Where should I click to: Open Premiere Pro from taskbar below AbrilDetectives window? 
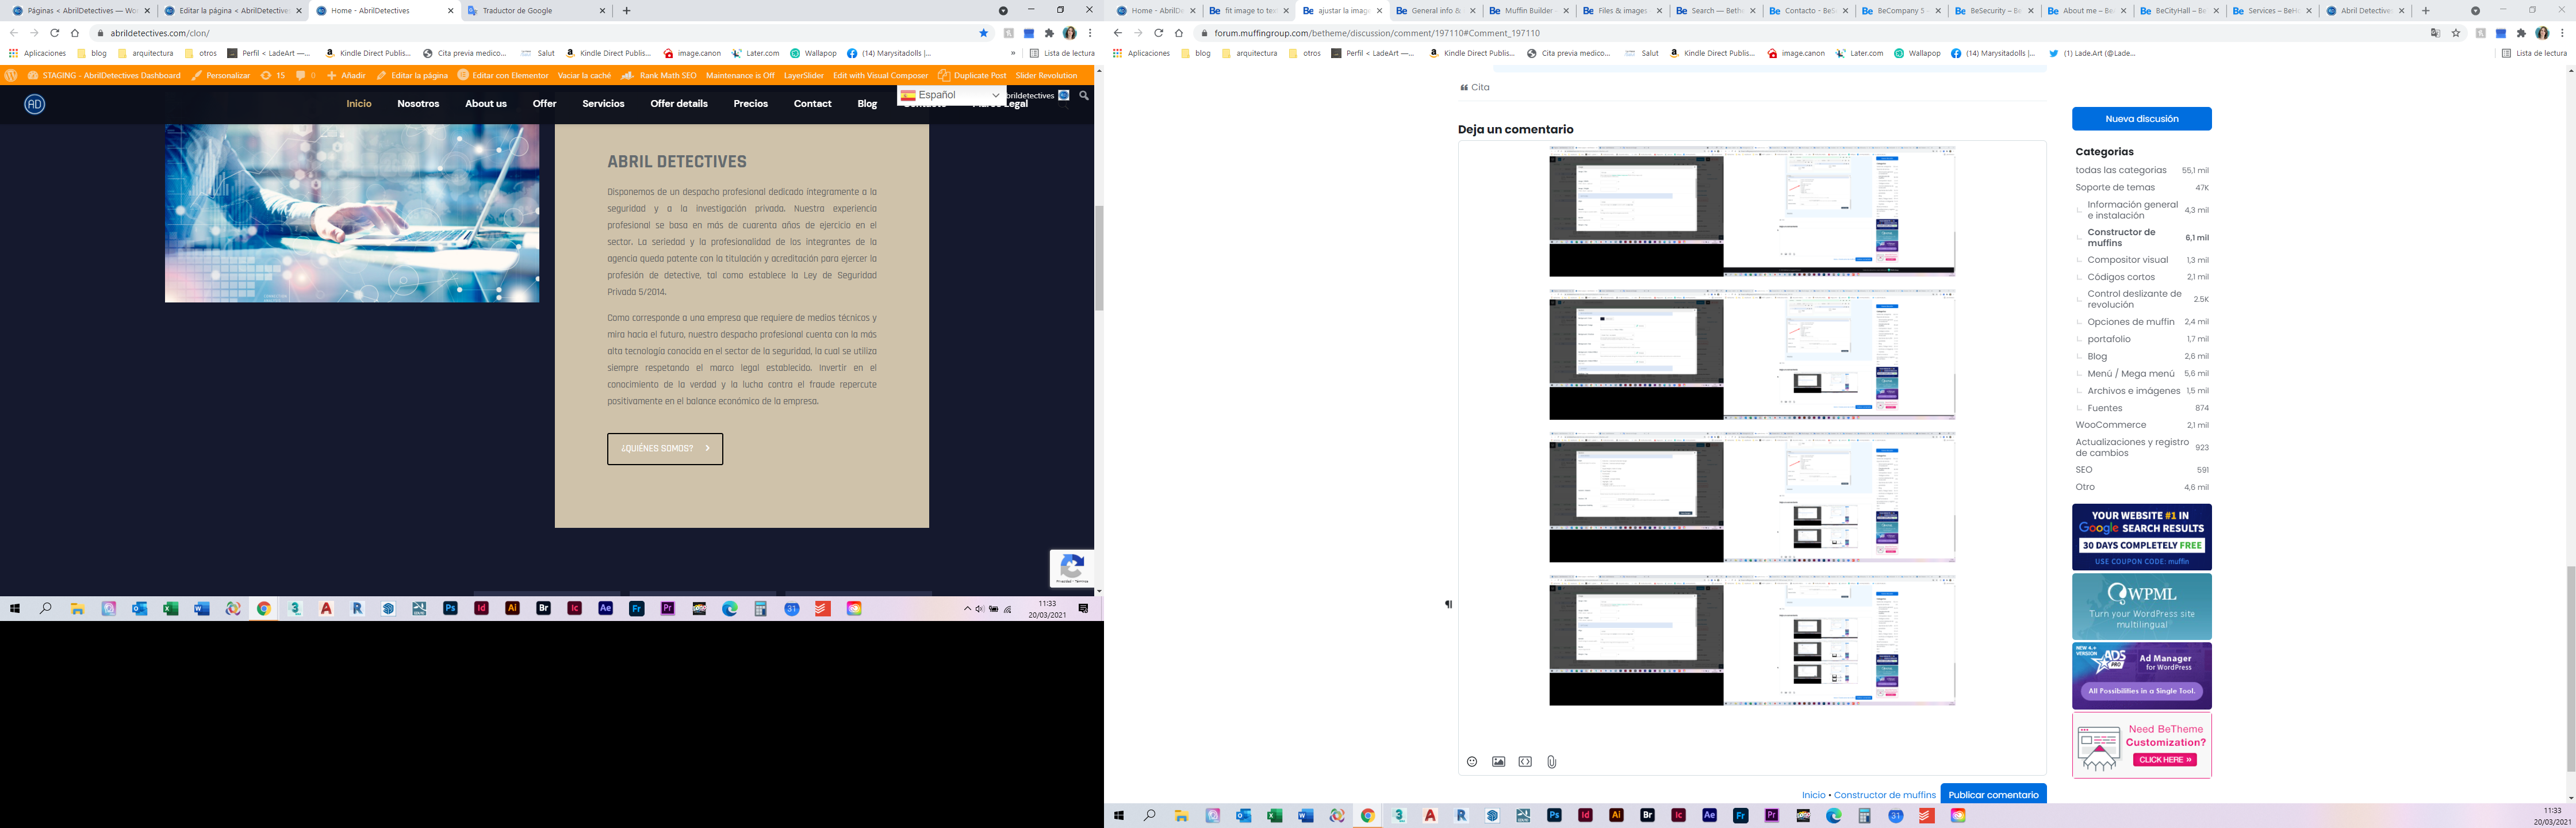(667, 608)
